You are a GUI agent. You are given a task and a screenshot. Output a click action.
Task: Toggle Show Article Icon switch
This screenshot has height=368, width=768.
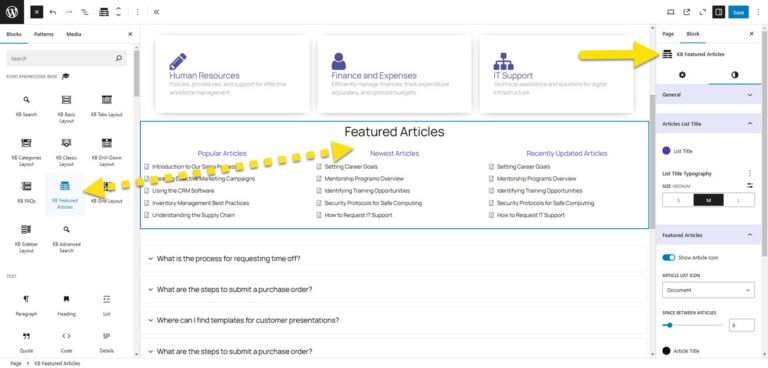click(x=668, y=257)
